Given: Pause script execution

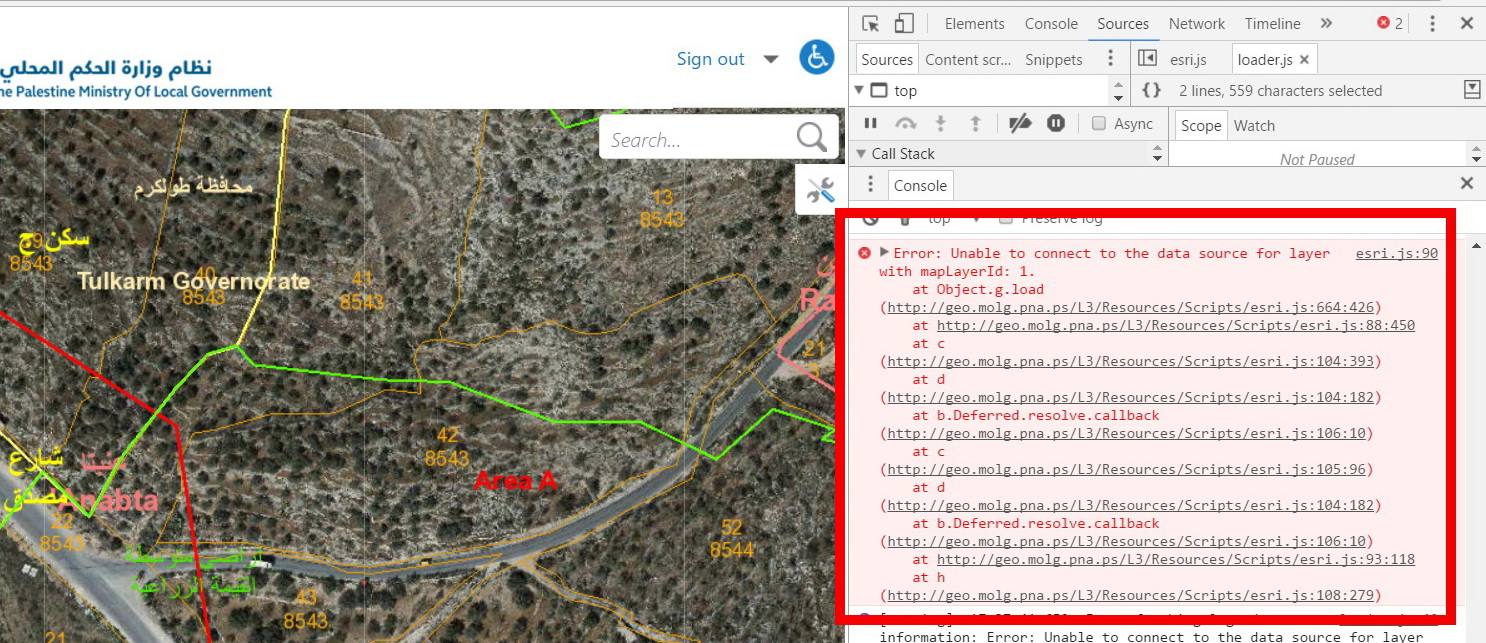Looking at the screenshot, I should click(x=871, y=124).
